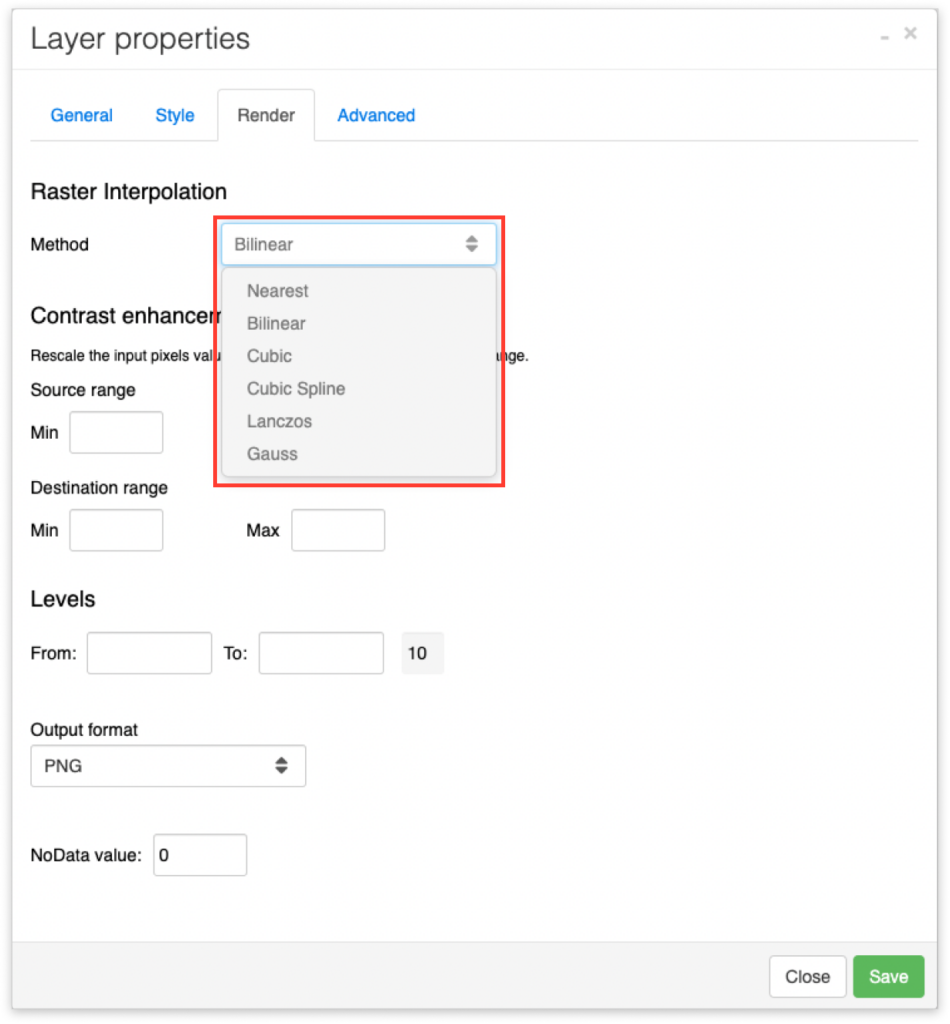Click the Source range Min input field
Viewport: 950px width, 1024px height.
tap(116, 432)
